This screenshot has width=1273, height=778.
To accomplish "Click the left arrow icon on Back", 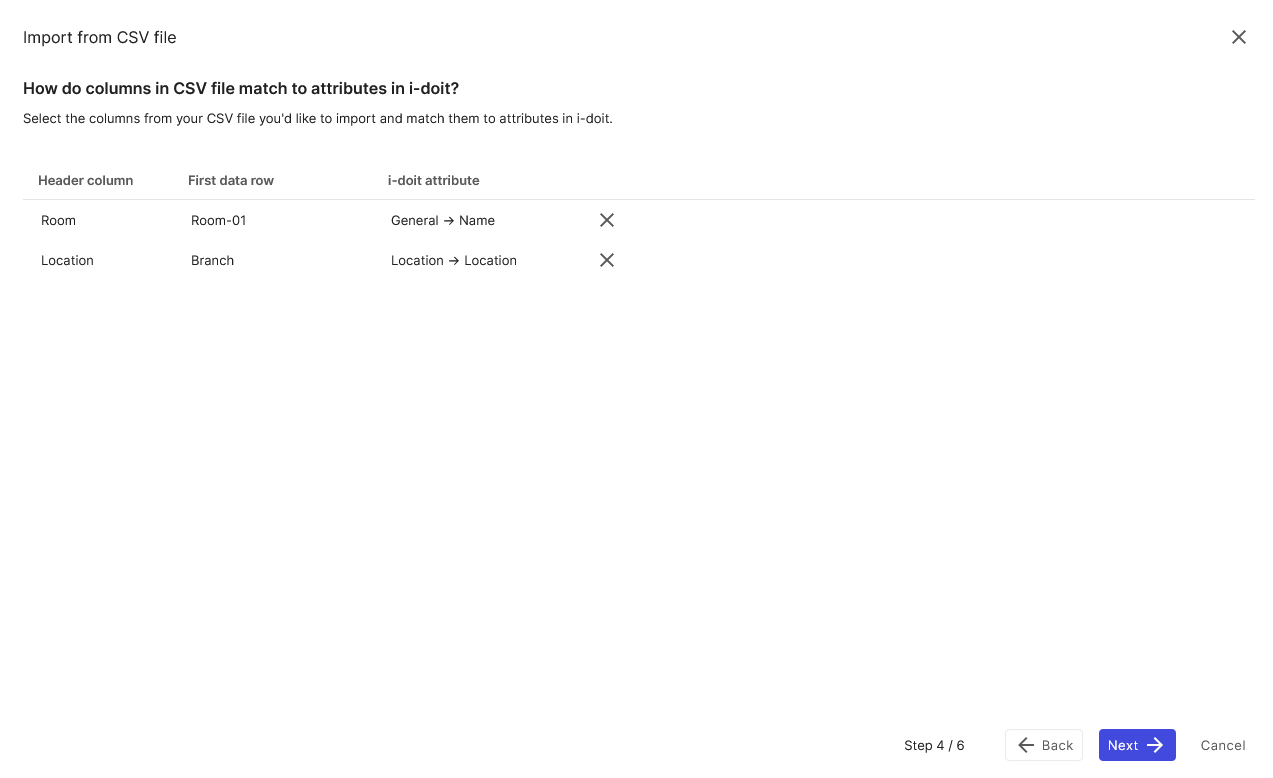I will [x=1026, y=745].
